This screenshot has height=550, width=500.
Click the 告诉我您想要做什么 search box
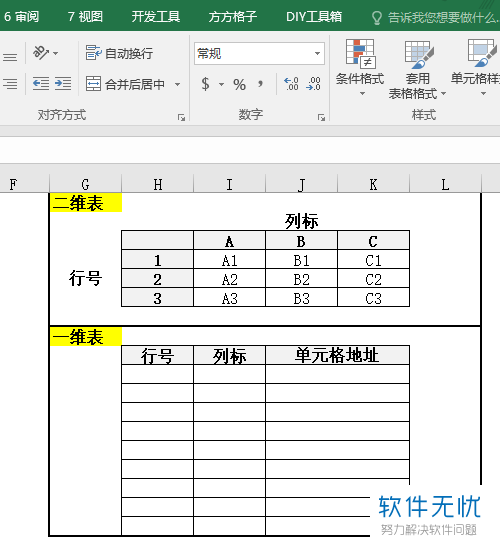435,17
